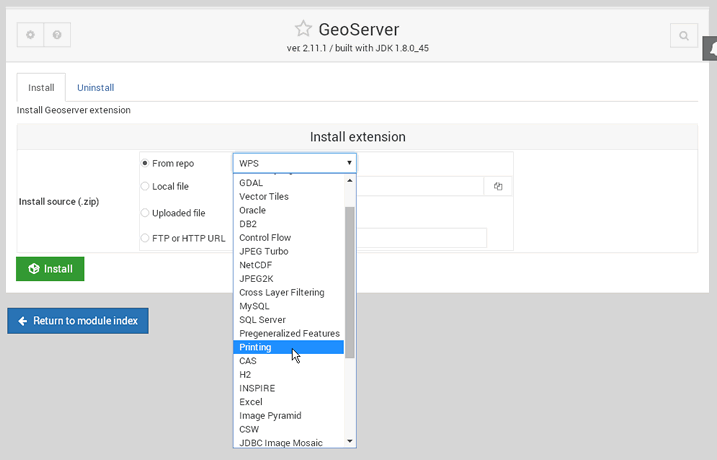Select the highlighted Printing option

point(289,348)
